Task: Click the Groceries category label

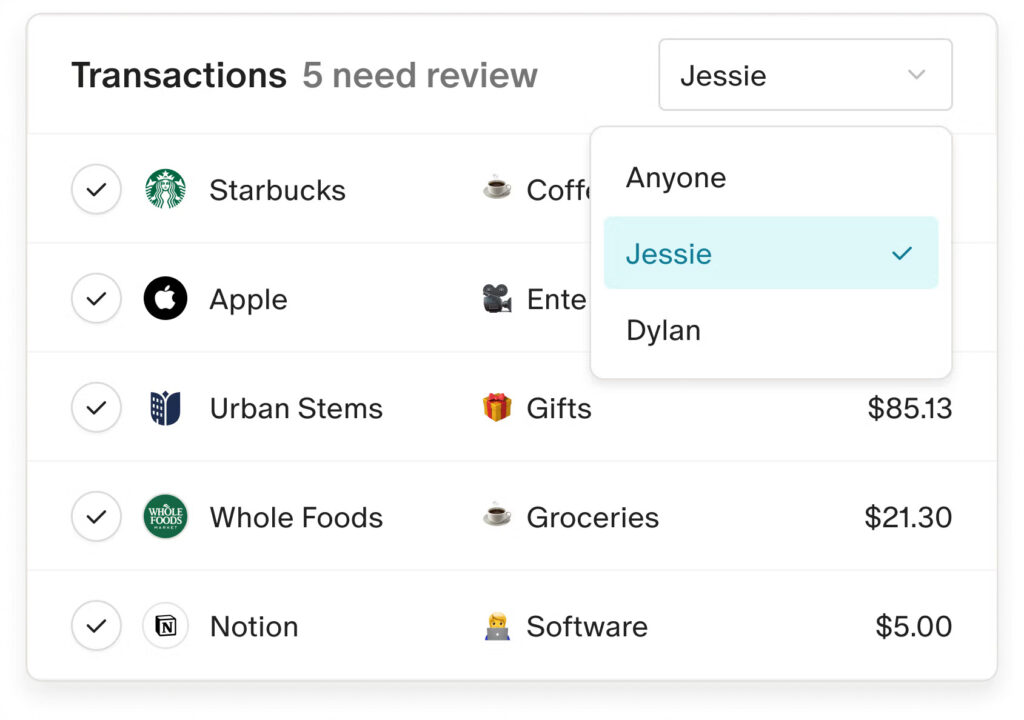Action: pos(592,517)
